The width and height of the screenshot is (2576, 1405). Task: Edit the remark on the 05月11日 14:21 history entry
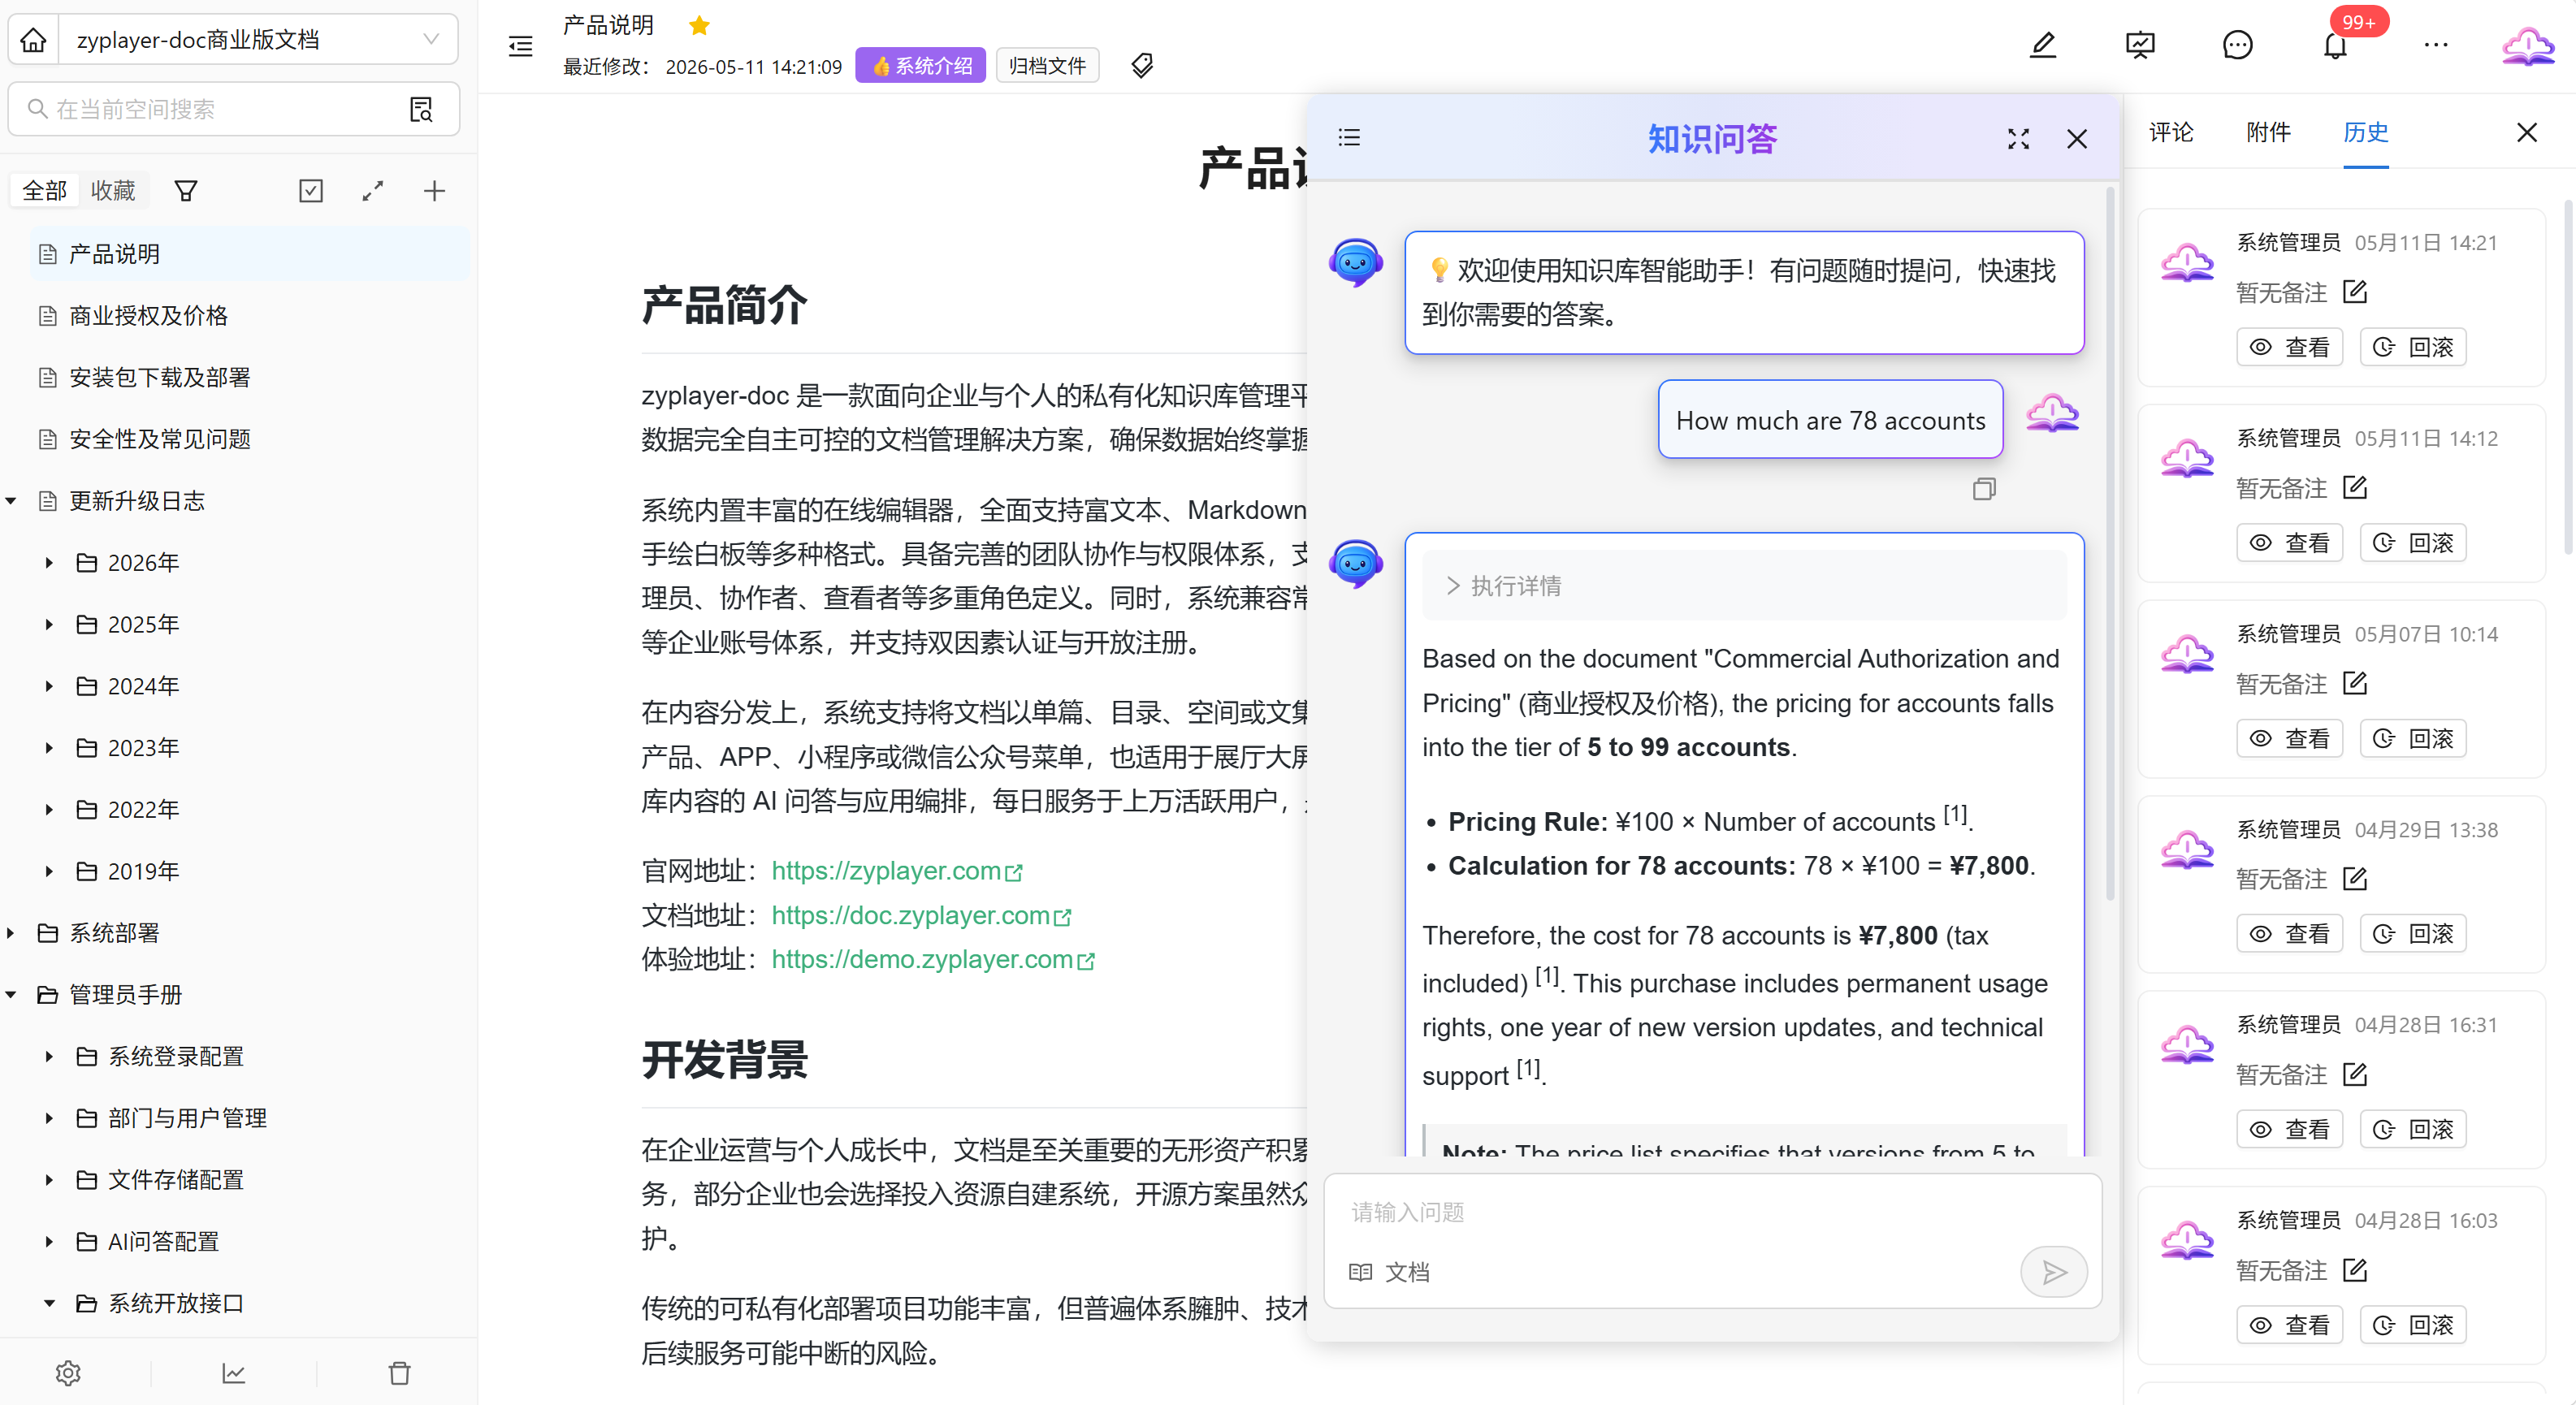click(2355, 292)
